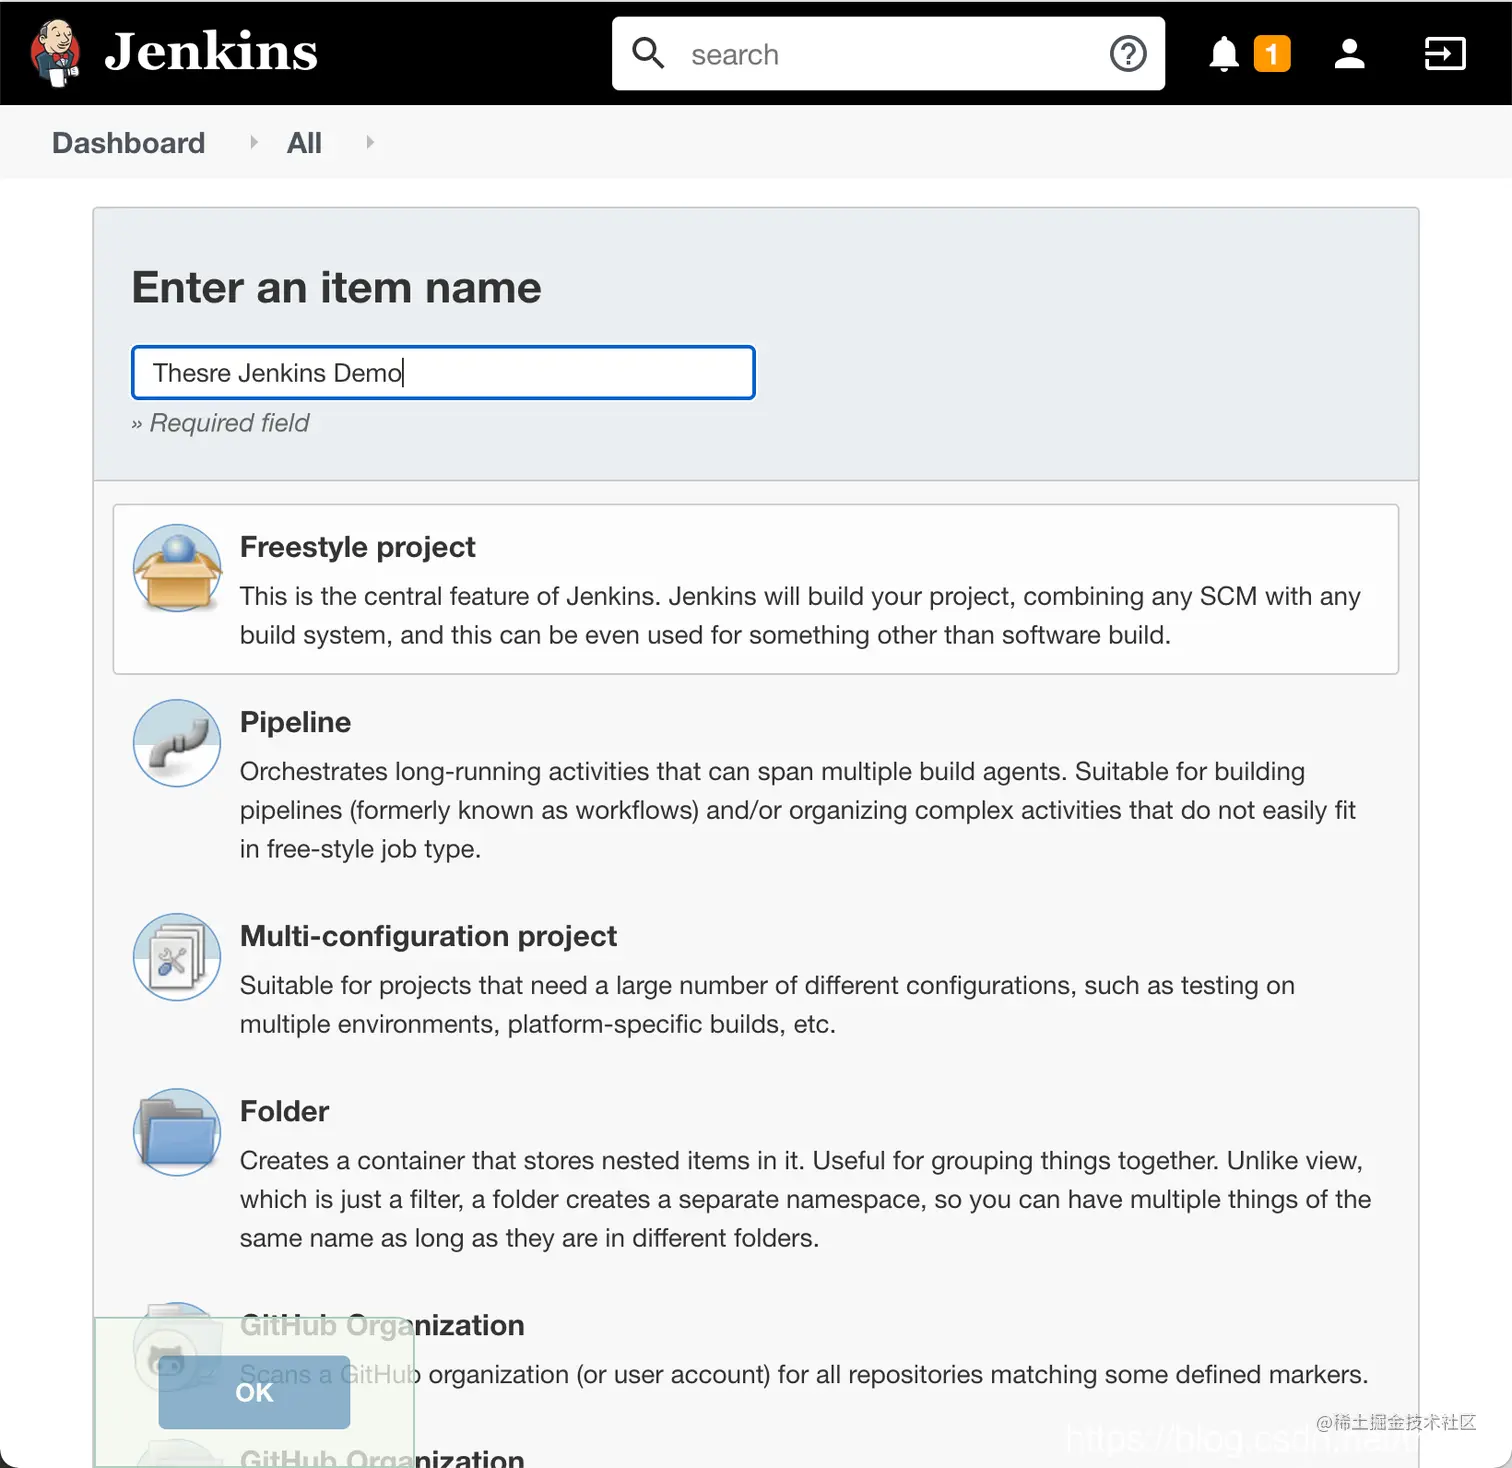Expand the arrow after Dashboard breadcrumb
The height and width of the screenshot is (1468, 1512).
pyautogui.click(x=254, y=142)
